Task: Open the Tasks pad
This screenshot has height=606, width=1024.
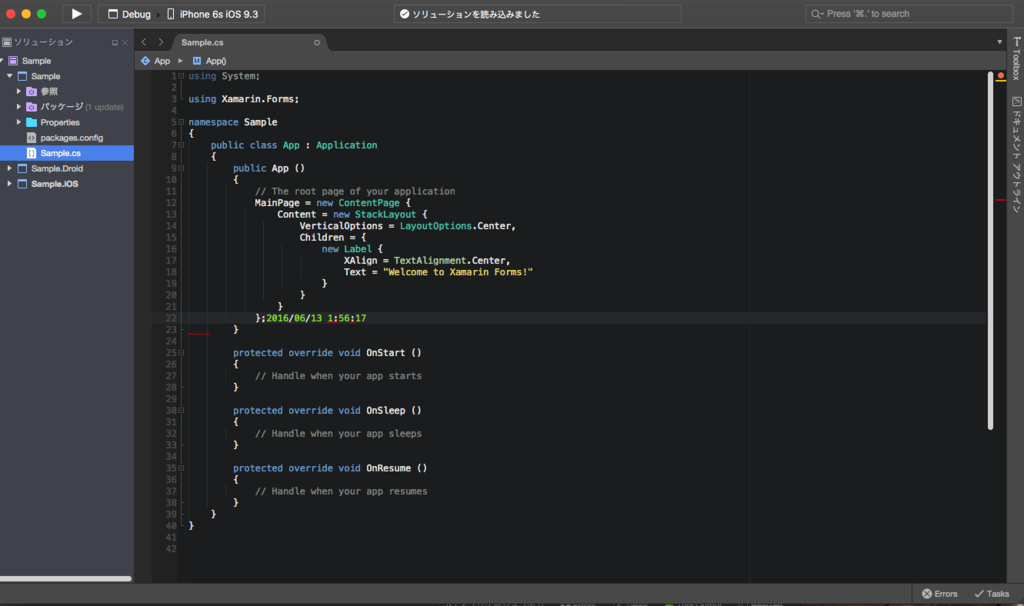Action: 991,594
